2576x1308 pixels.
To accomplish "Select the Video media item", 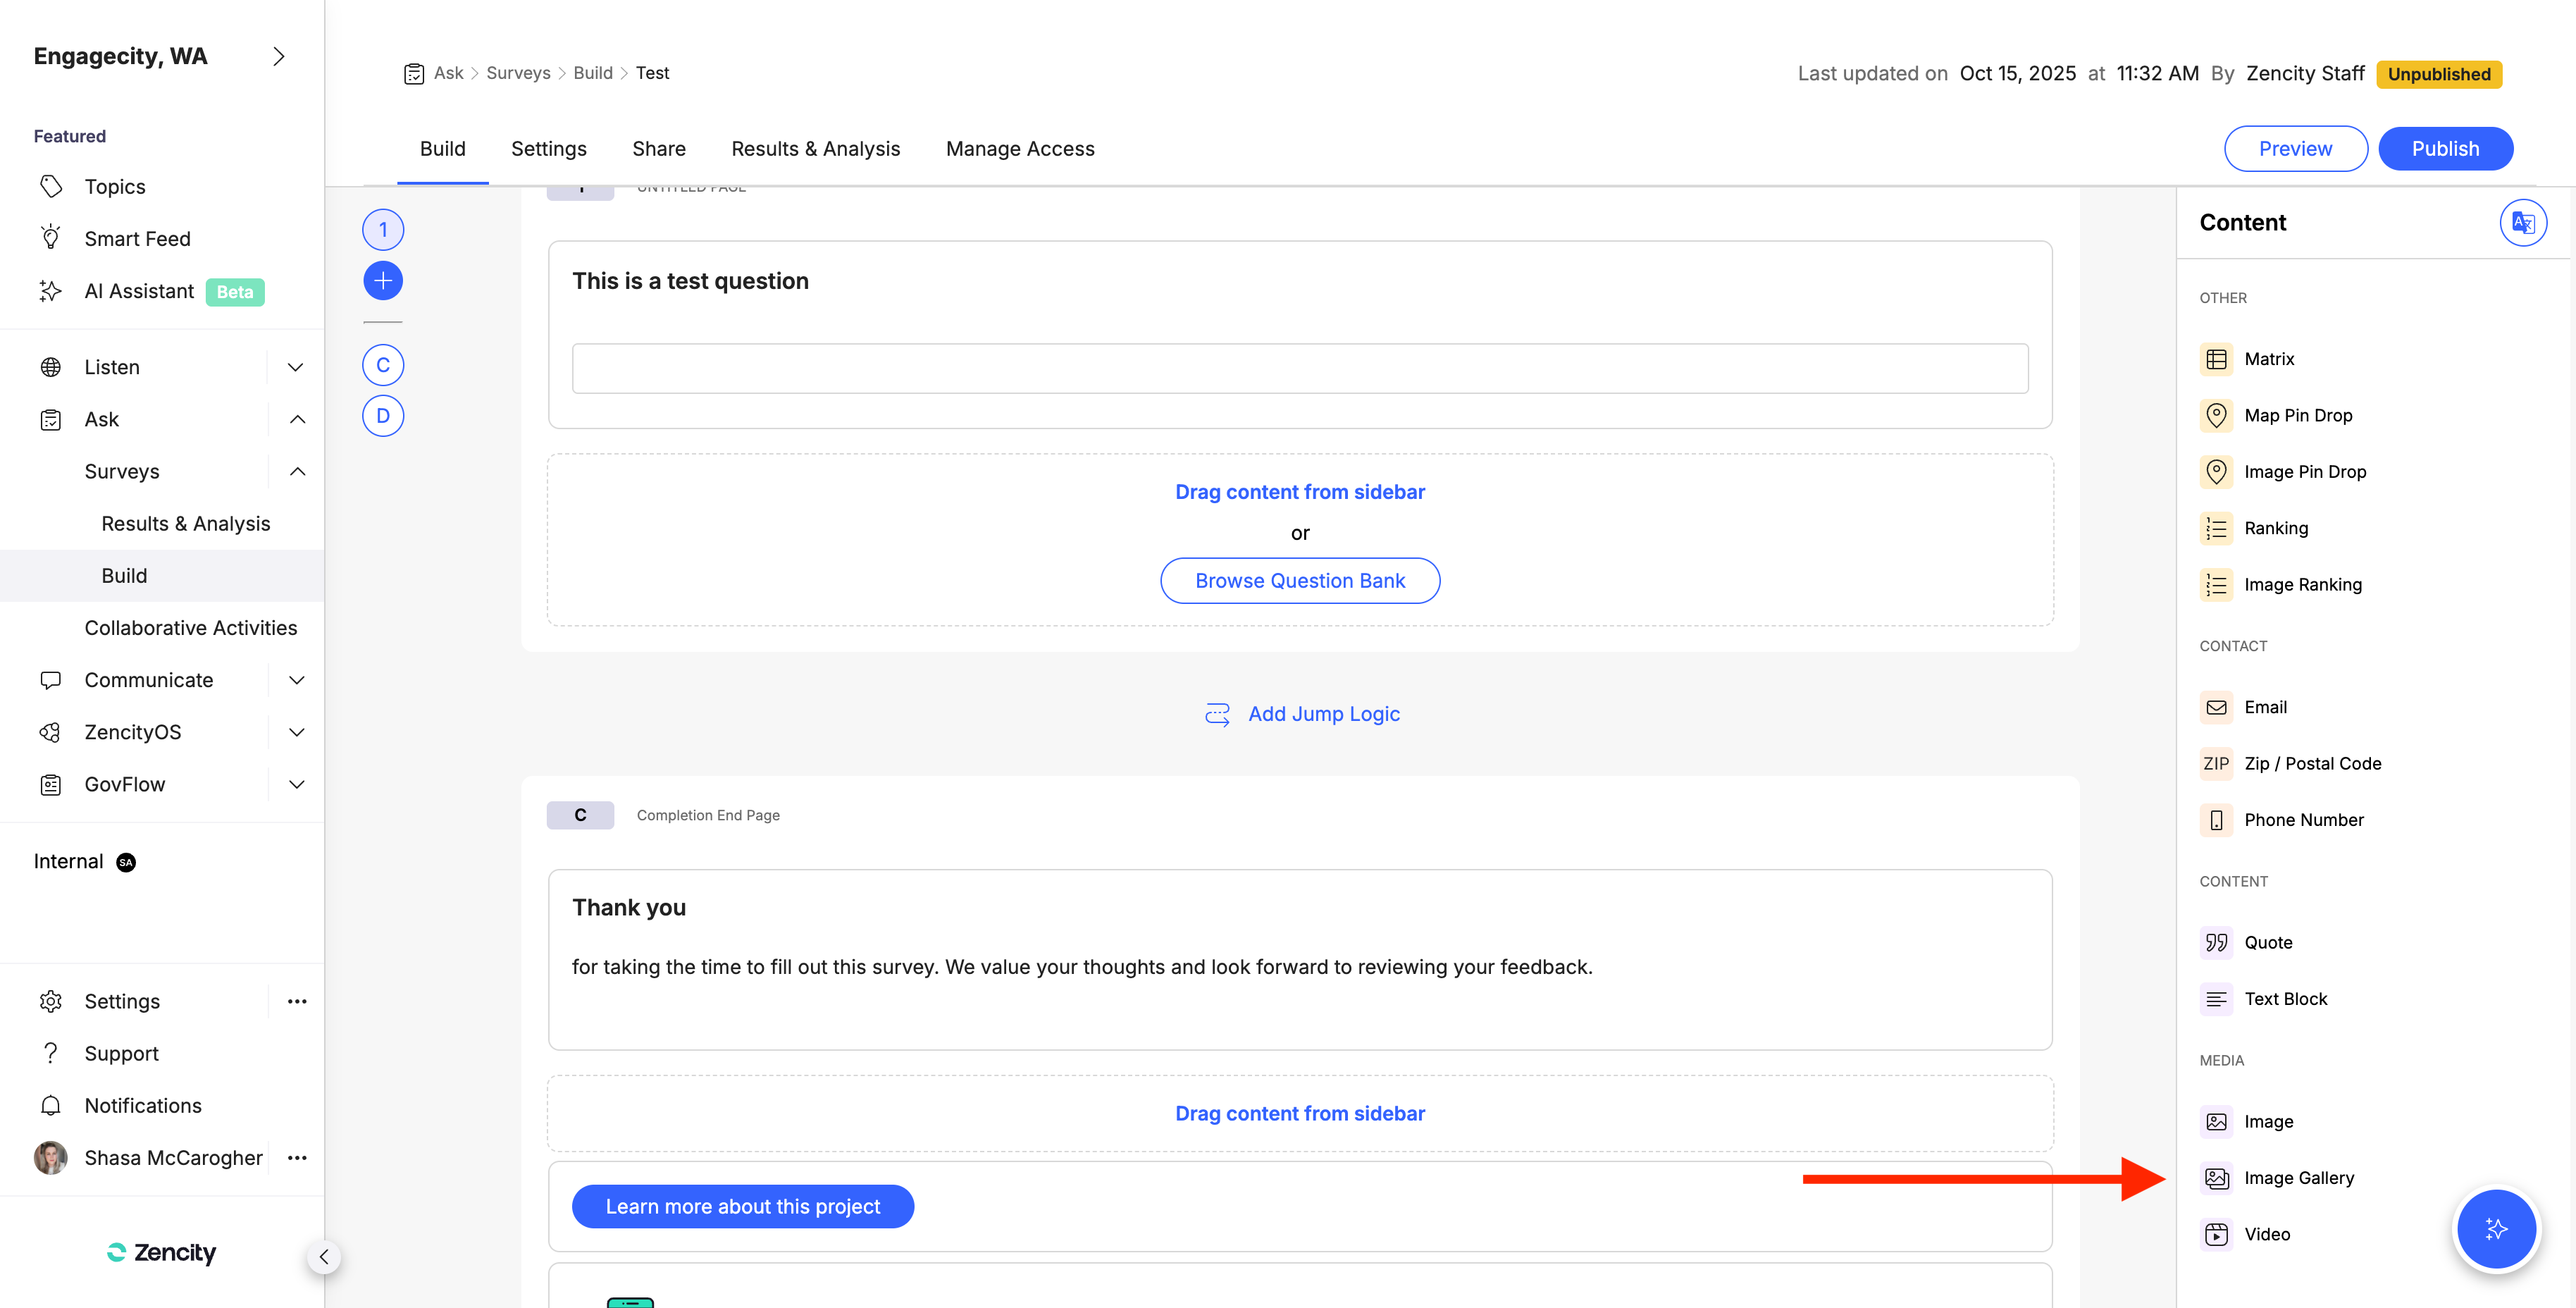I will [2266, 1234].
